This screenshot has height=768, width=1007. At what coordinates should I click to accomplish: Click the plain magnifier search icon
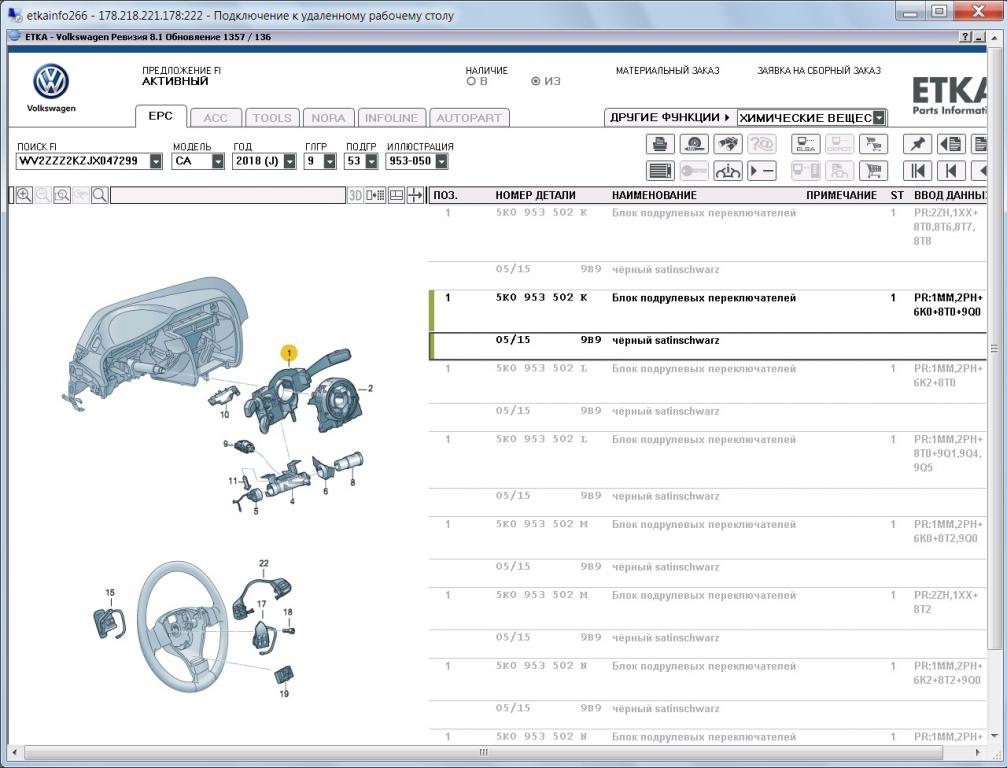[x=100, y=195]
